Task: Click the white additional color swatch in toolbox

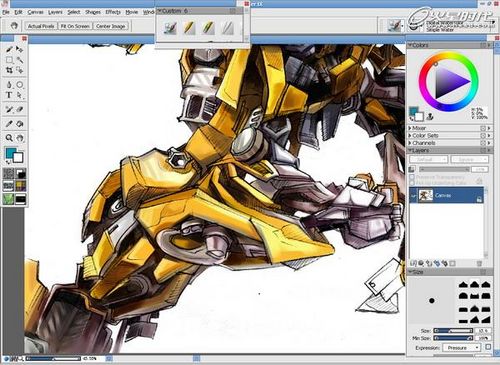Action: (x=18, y=158)
